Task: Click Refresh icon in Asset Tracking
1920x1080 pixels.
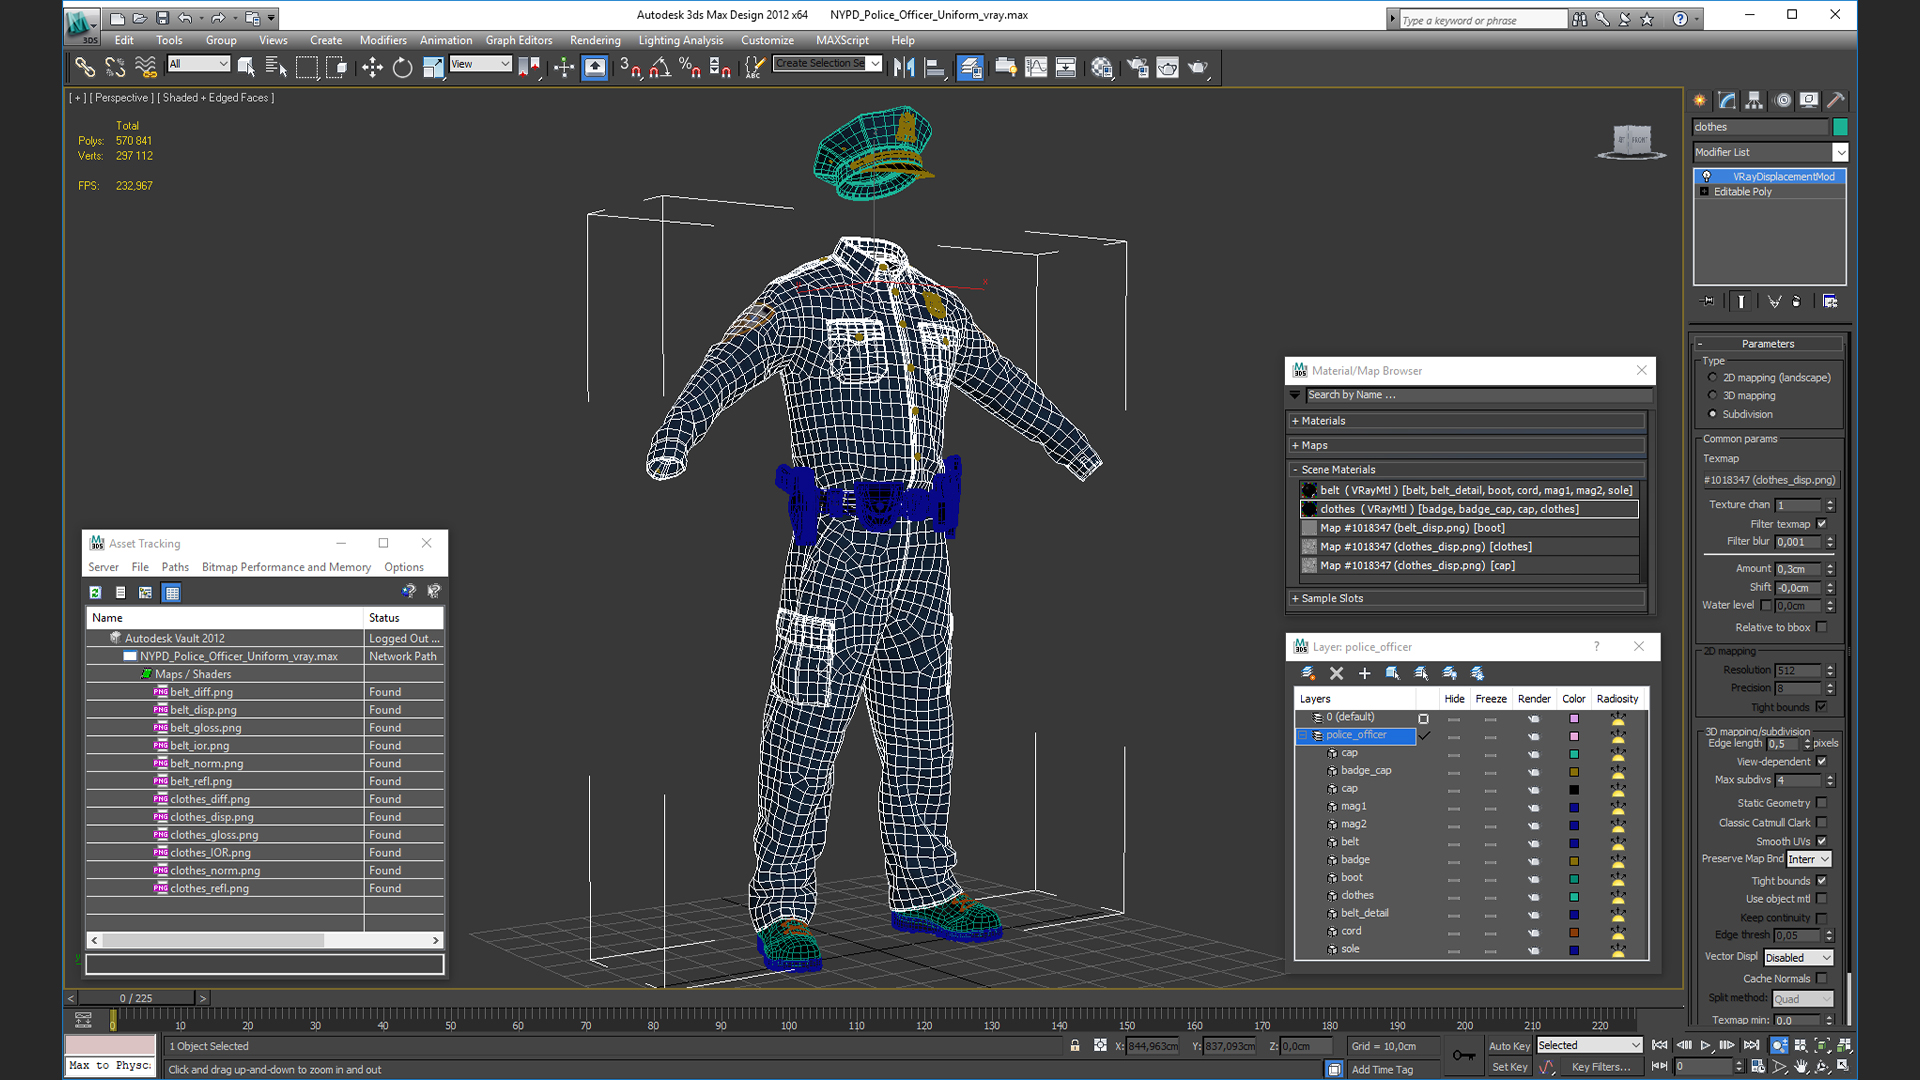Action: tap(95, 592)
